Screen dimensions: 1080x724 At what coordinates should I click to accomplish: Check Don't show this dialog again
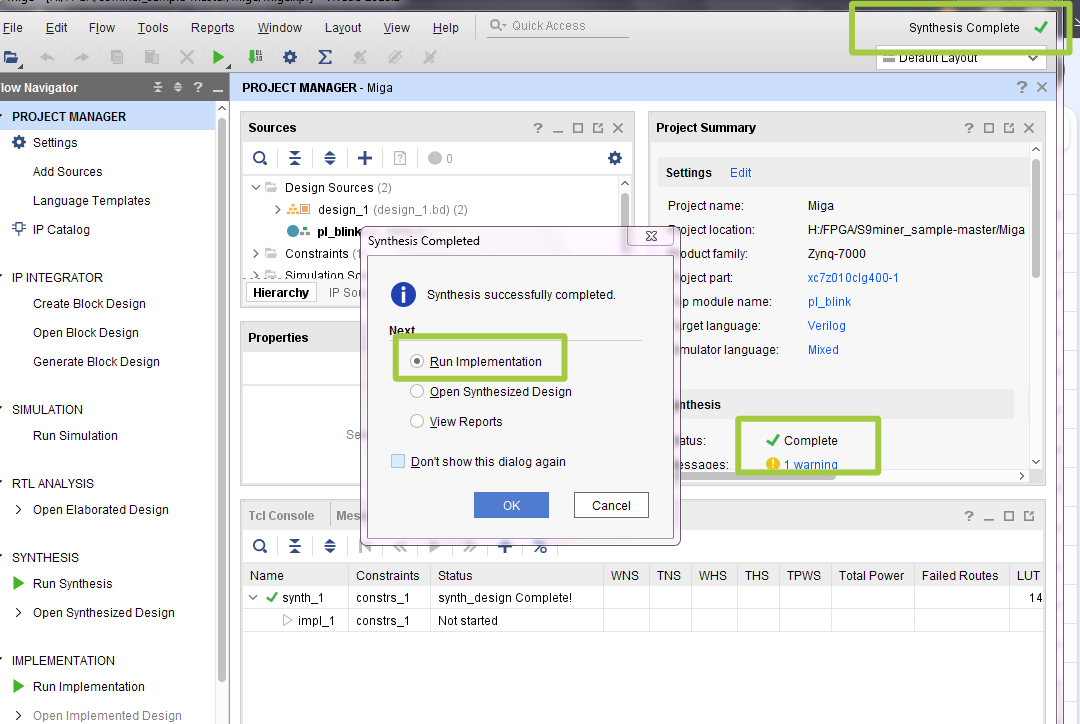398,461
